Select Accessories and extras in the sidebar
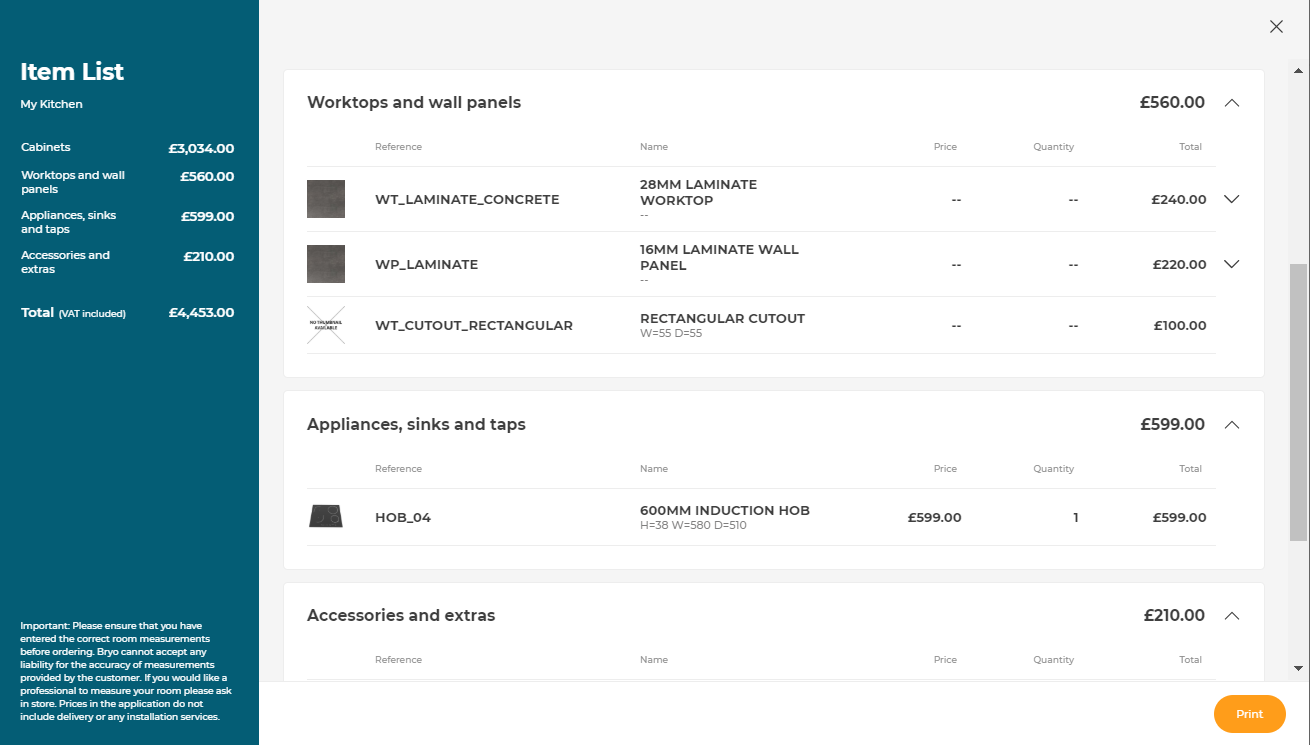 pos(65,262)
